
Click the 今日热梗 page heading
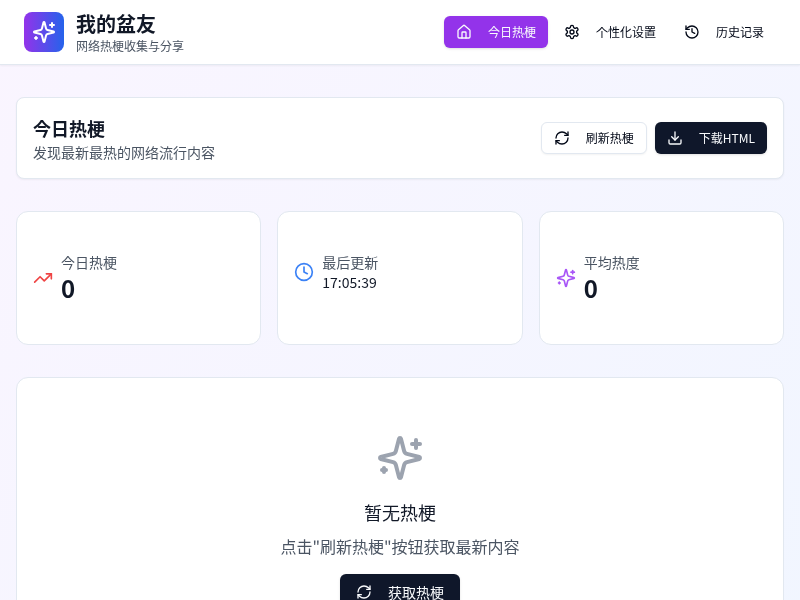coord(69,129)
